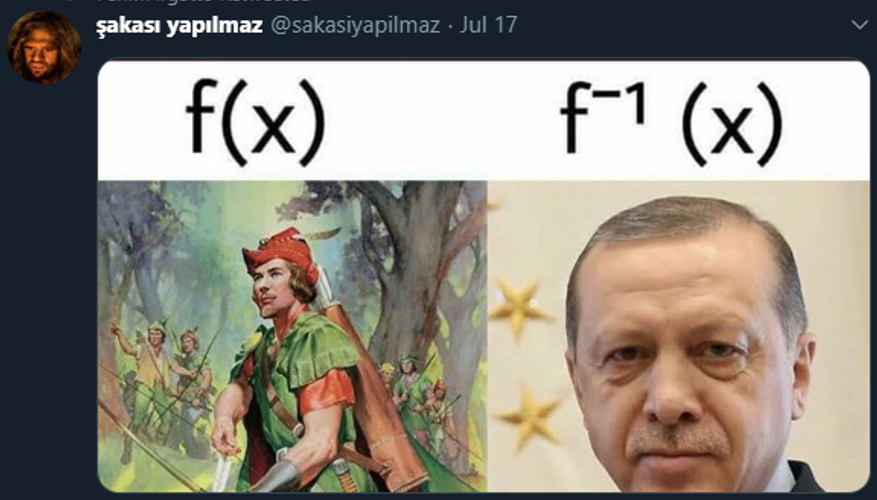
Task: Expand the tweet options caret menu
Action: (x=859, y=25)
